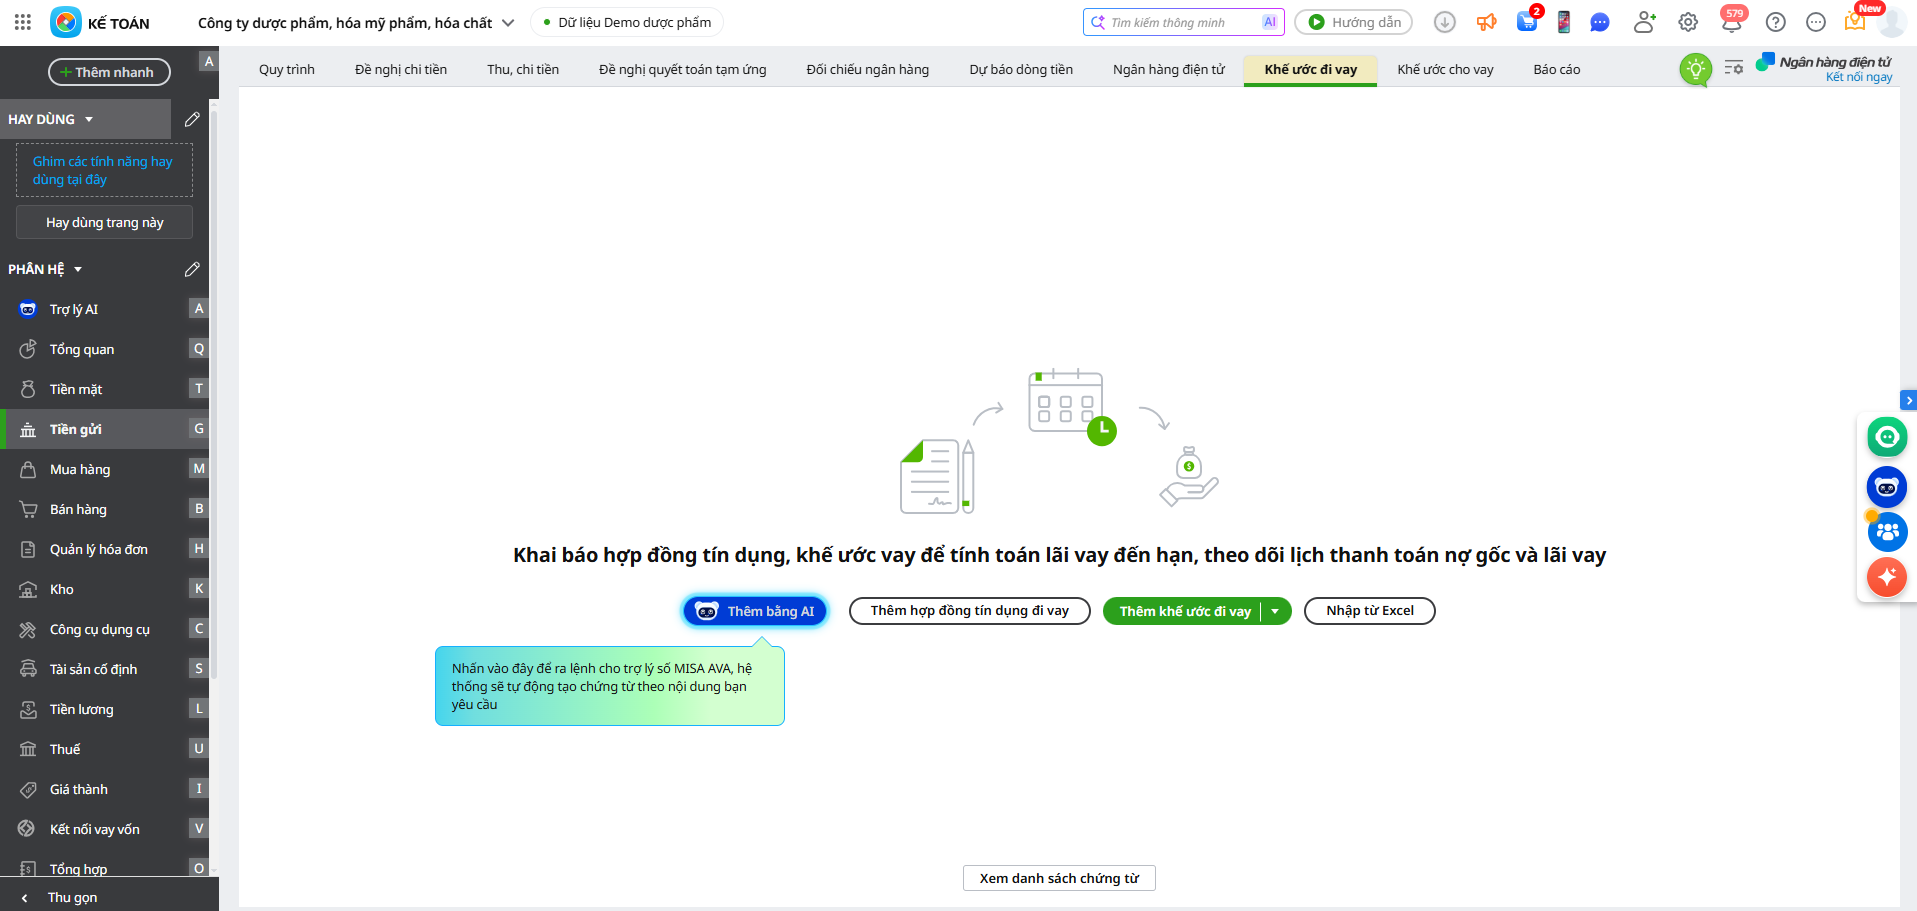The width and height of the screenshot is (1917, 911).
Task: Click the Kết nối ngay link
Action: tap(1858, 77)
